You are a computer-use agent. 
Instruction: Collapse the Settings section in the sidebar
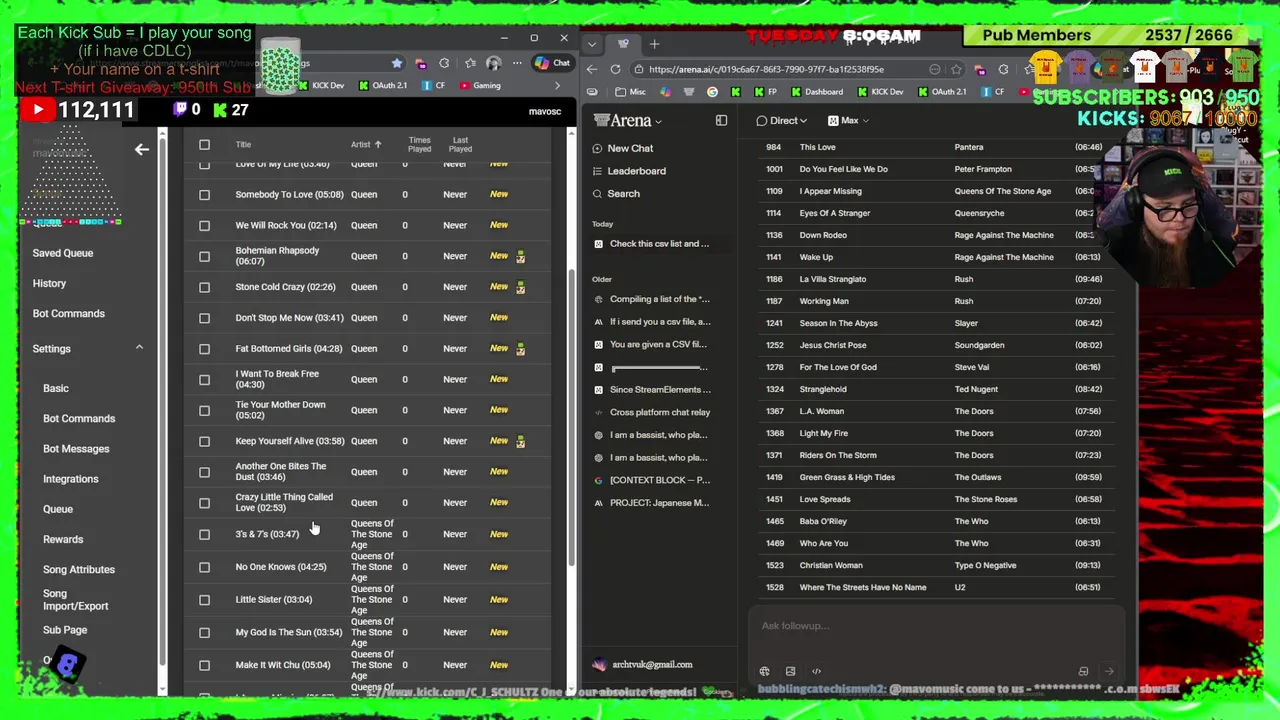[139, 348]
